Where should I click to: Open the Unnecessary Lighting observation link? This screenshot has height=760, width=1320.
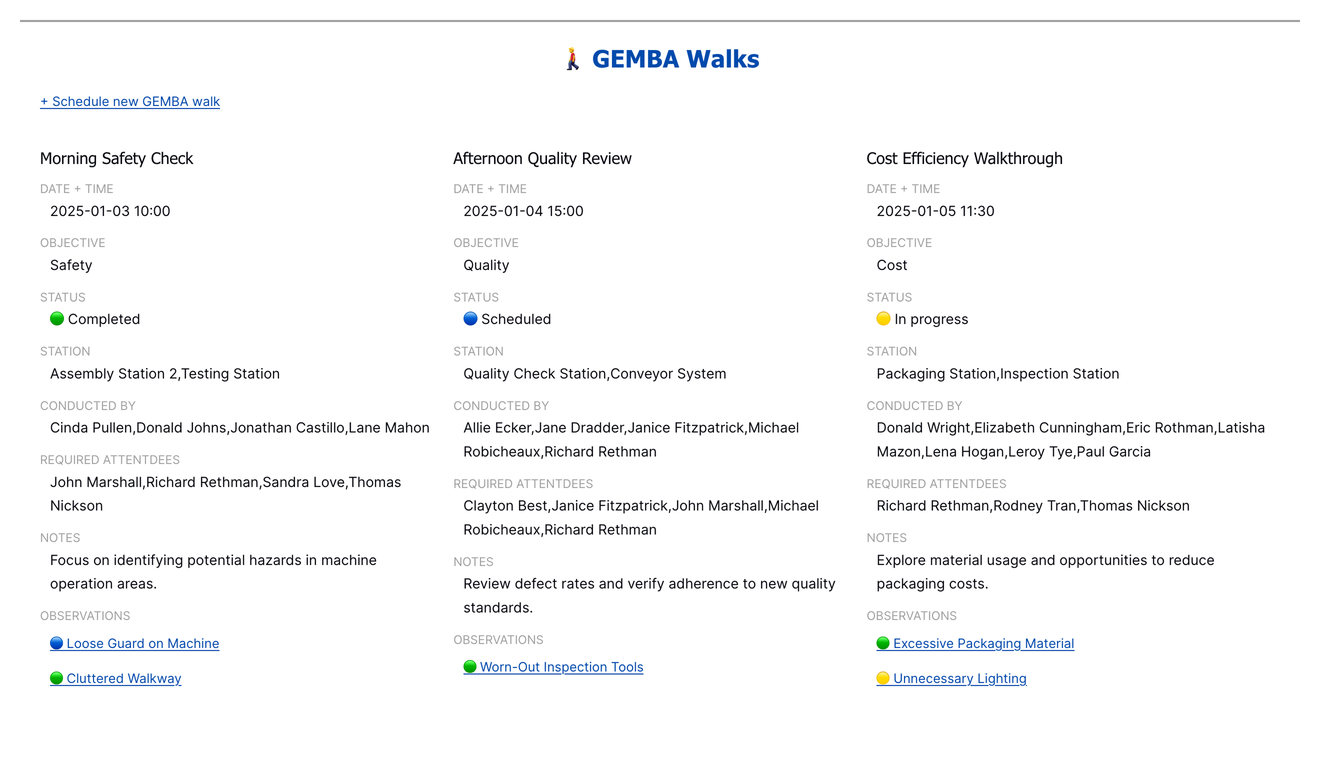tap(960, 678)
